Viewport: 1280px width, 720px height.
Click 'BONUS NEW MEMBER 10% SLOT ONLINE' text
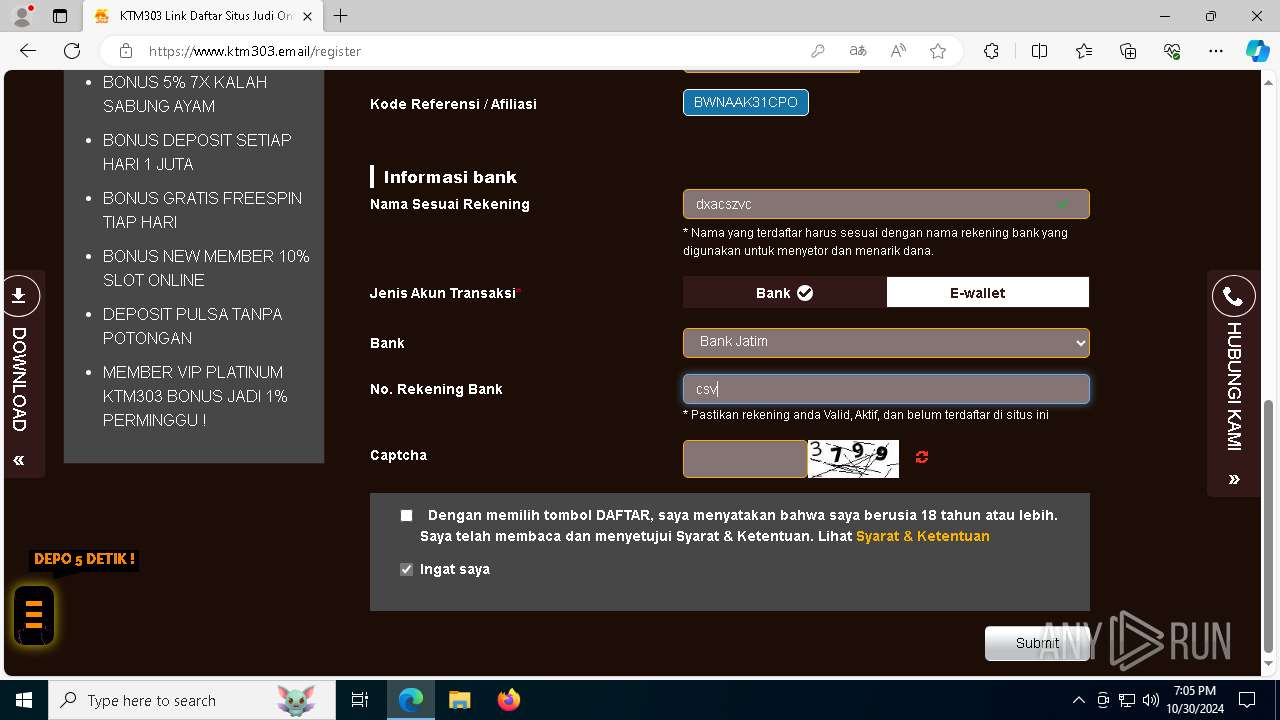coord(206,268)
